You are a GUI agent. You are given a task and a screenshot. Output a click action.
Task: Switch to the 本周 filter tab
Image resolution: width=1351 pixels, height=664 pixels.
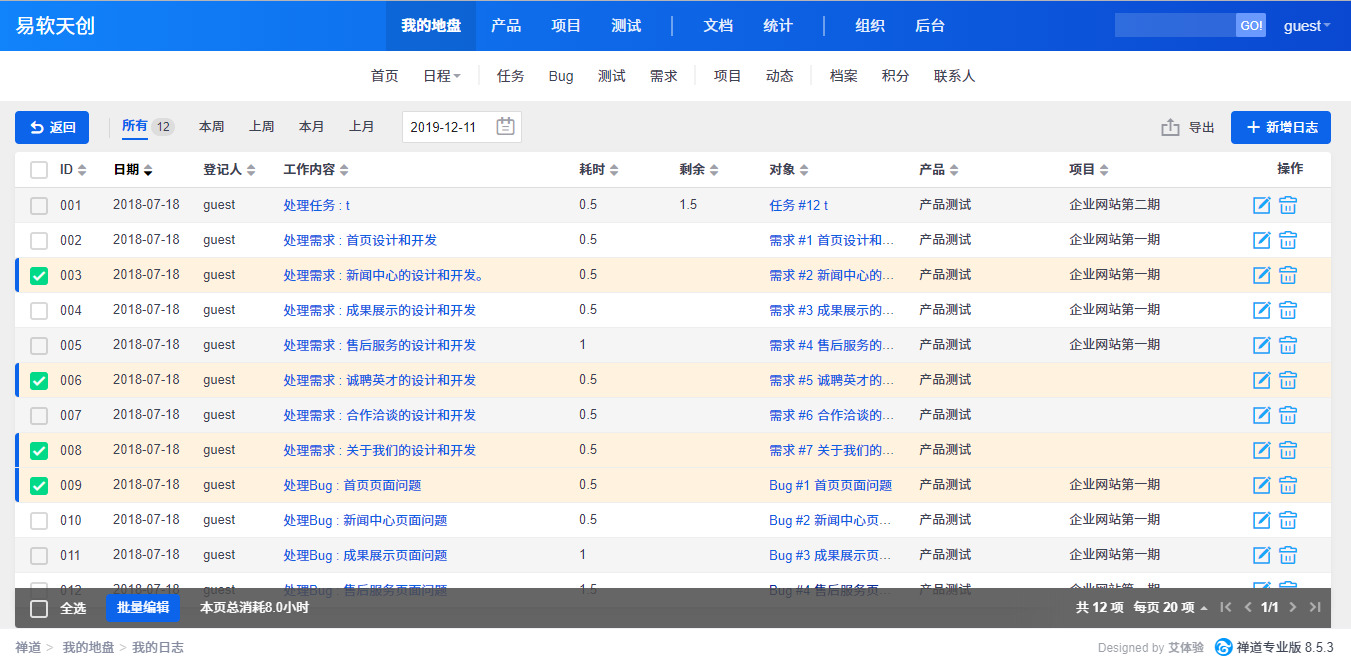point(211,127)
